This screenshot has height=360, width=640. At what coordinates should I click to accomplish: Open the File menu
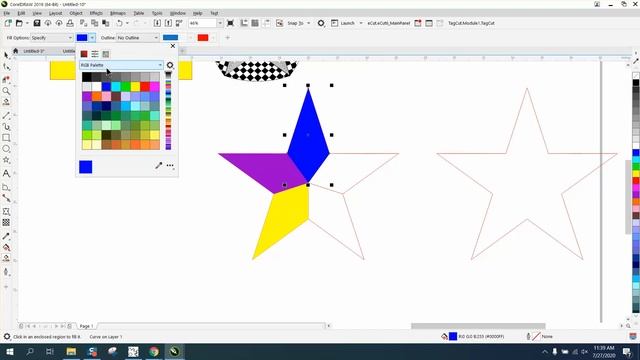[7, 13]
